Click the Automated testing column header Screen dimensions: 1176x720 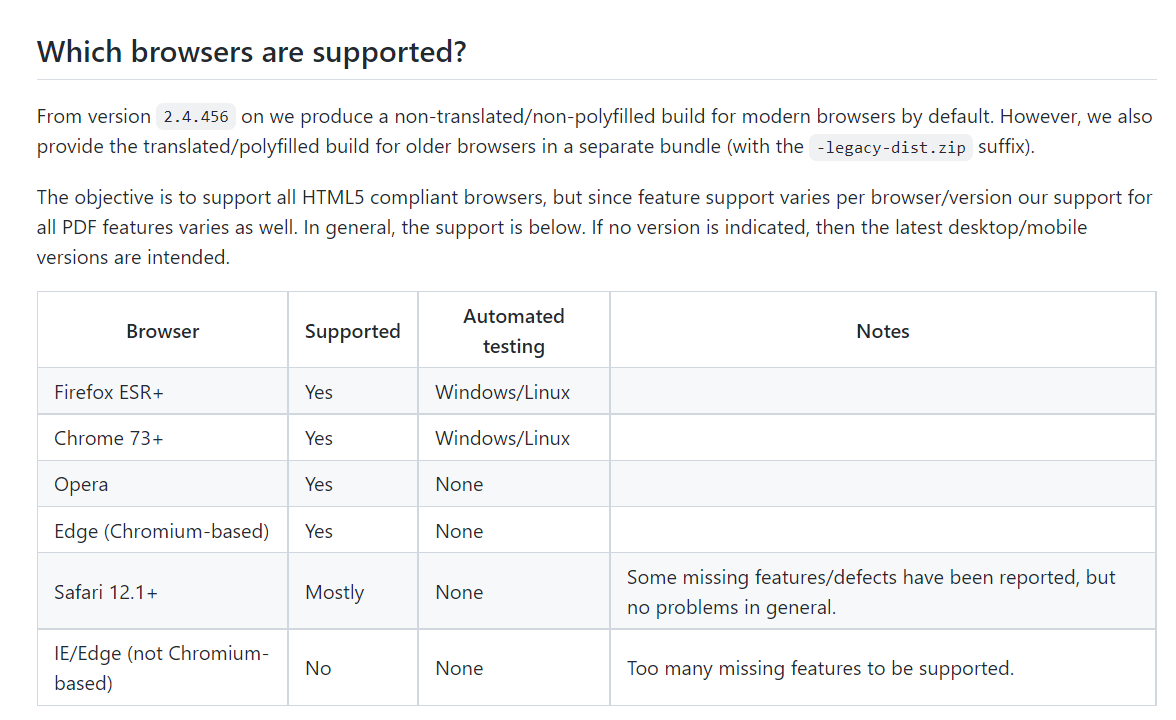[513, 331]
